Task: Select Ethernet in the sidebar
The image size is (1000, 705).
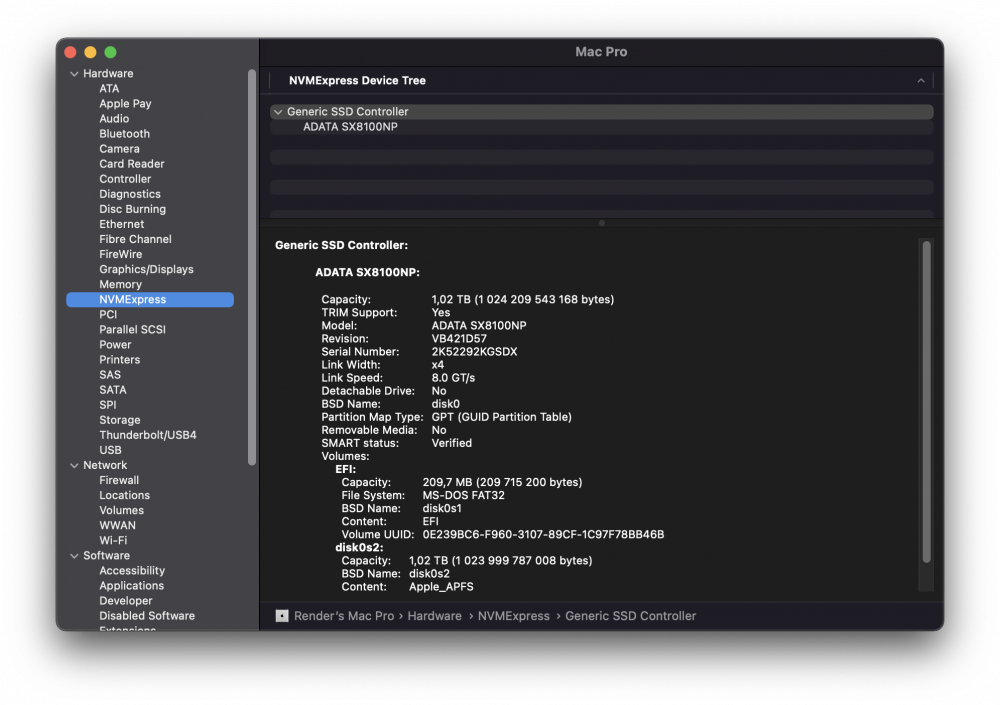Action: 121,224
